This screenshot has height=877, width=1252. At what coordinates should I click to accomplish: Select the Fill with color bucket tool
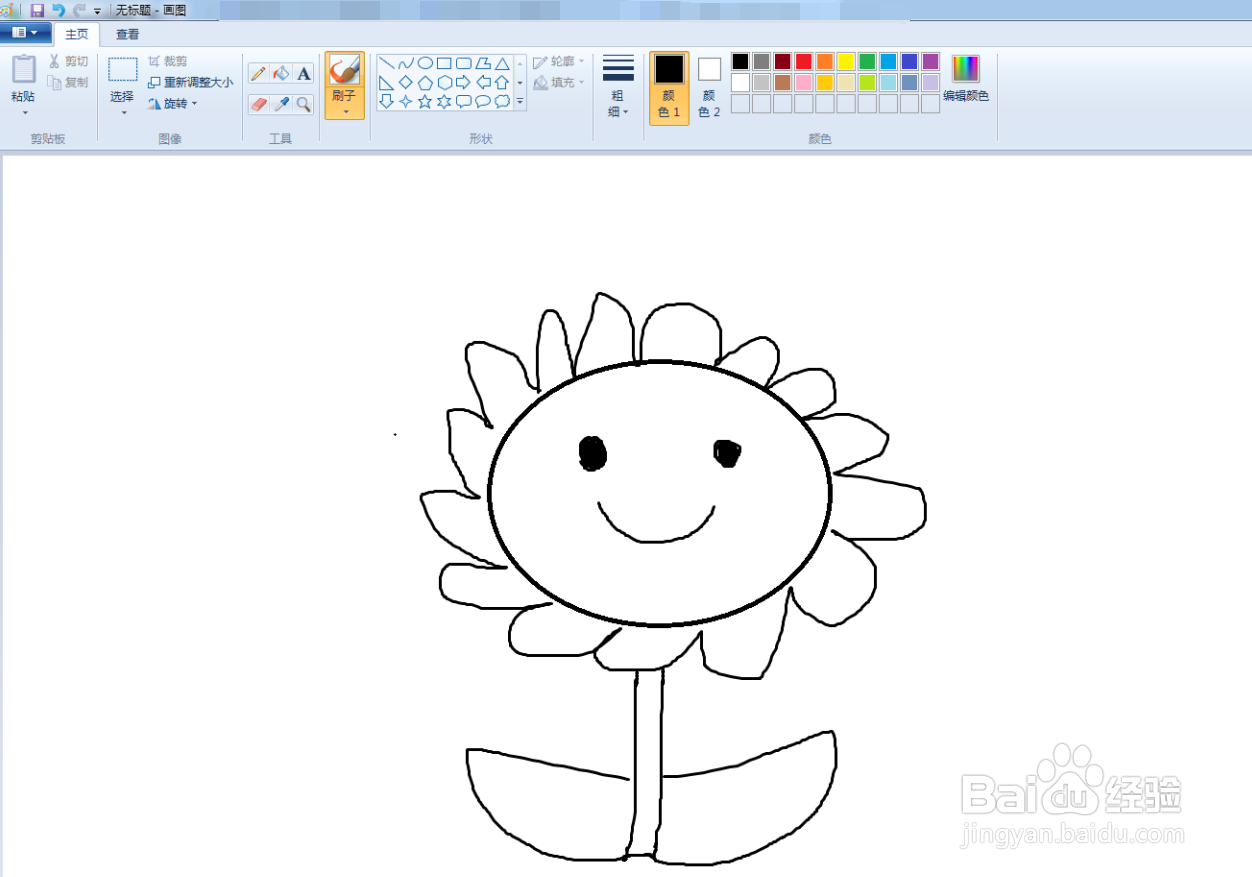[281, 73]
